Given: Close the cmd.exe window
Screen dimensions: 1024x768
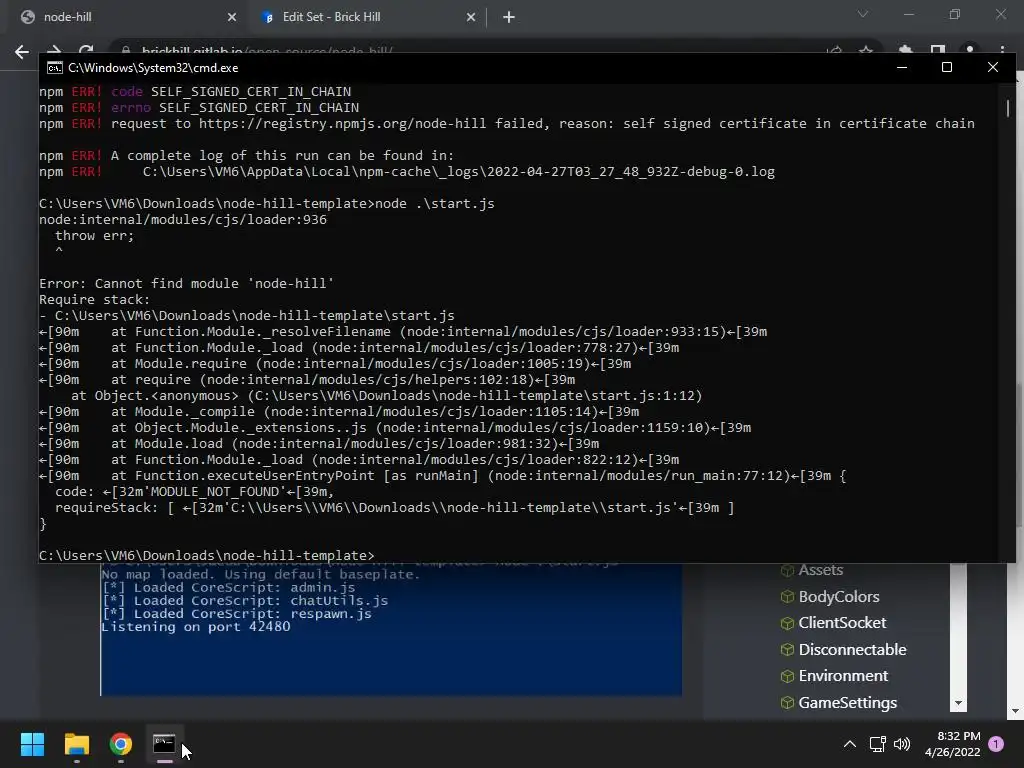Looking at the screenshot, I should tap(993, 67).
